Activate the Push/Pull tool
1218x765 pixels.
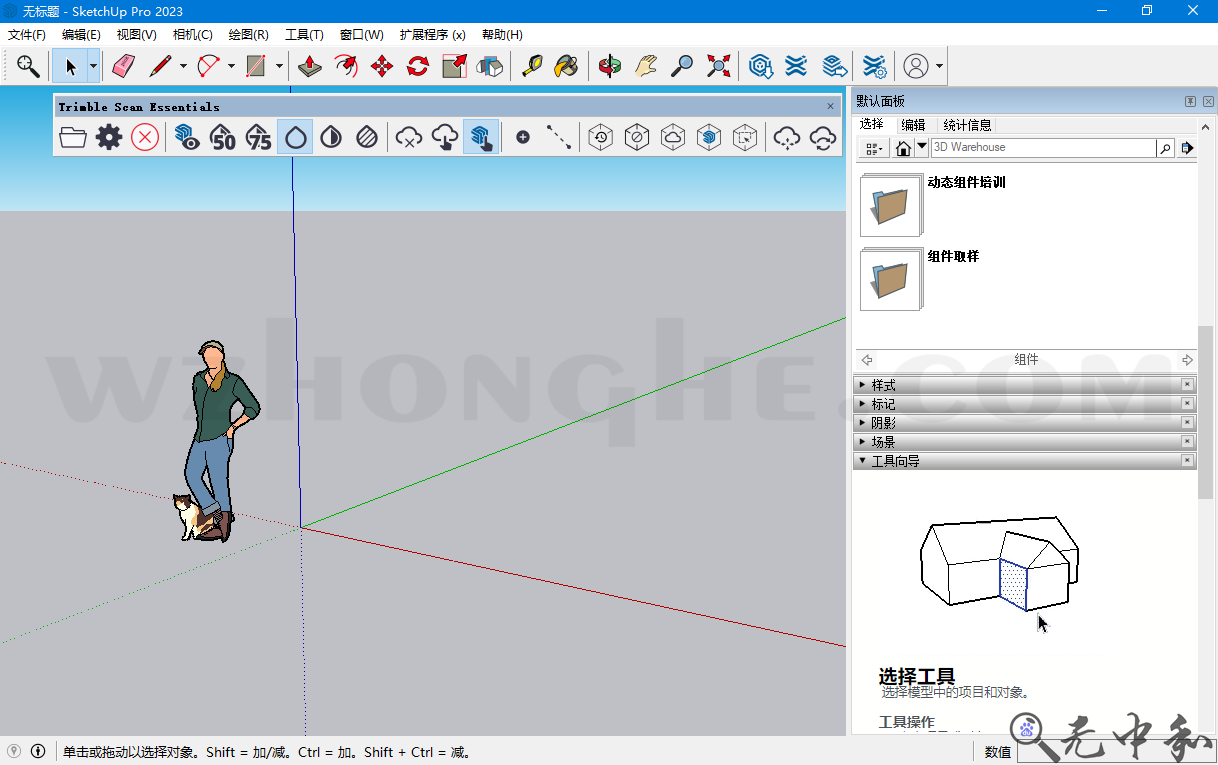click(x=309, y=66)
